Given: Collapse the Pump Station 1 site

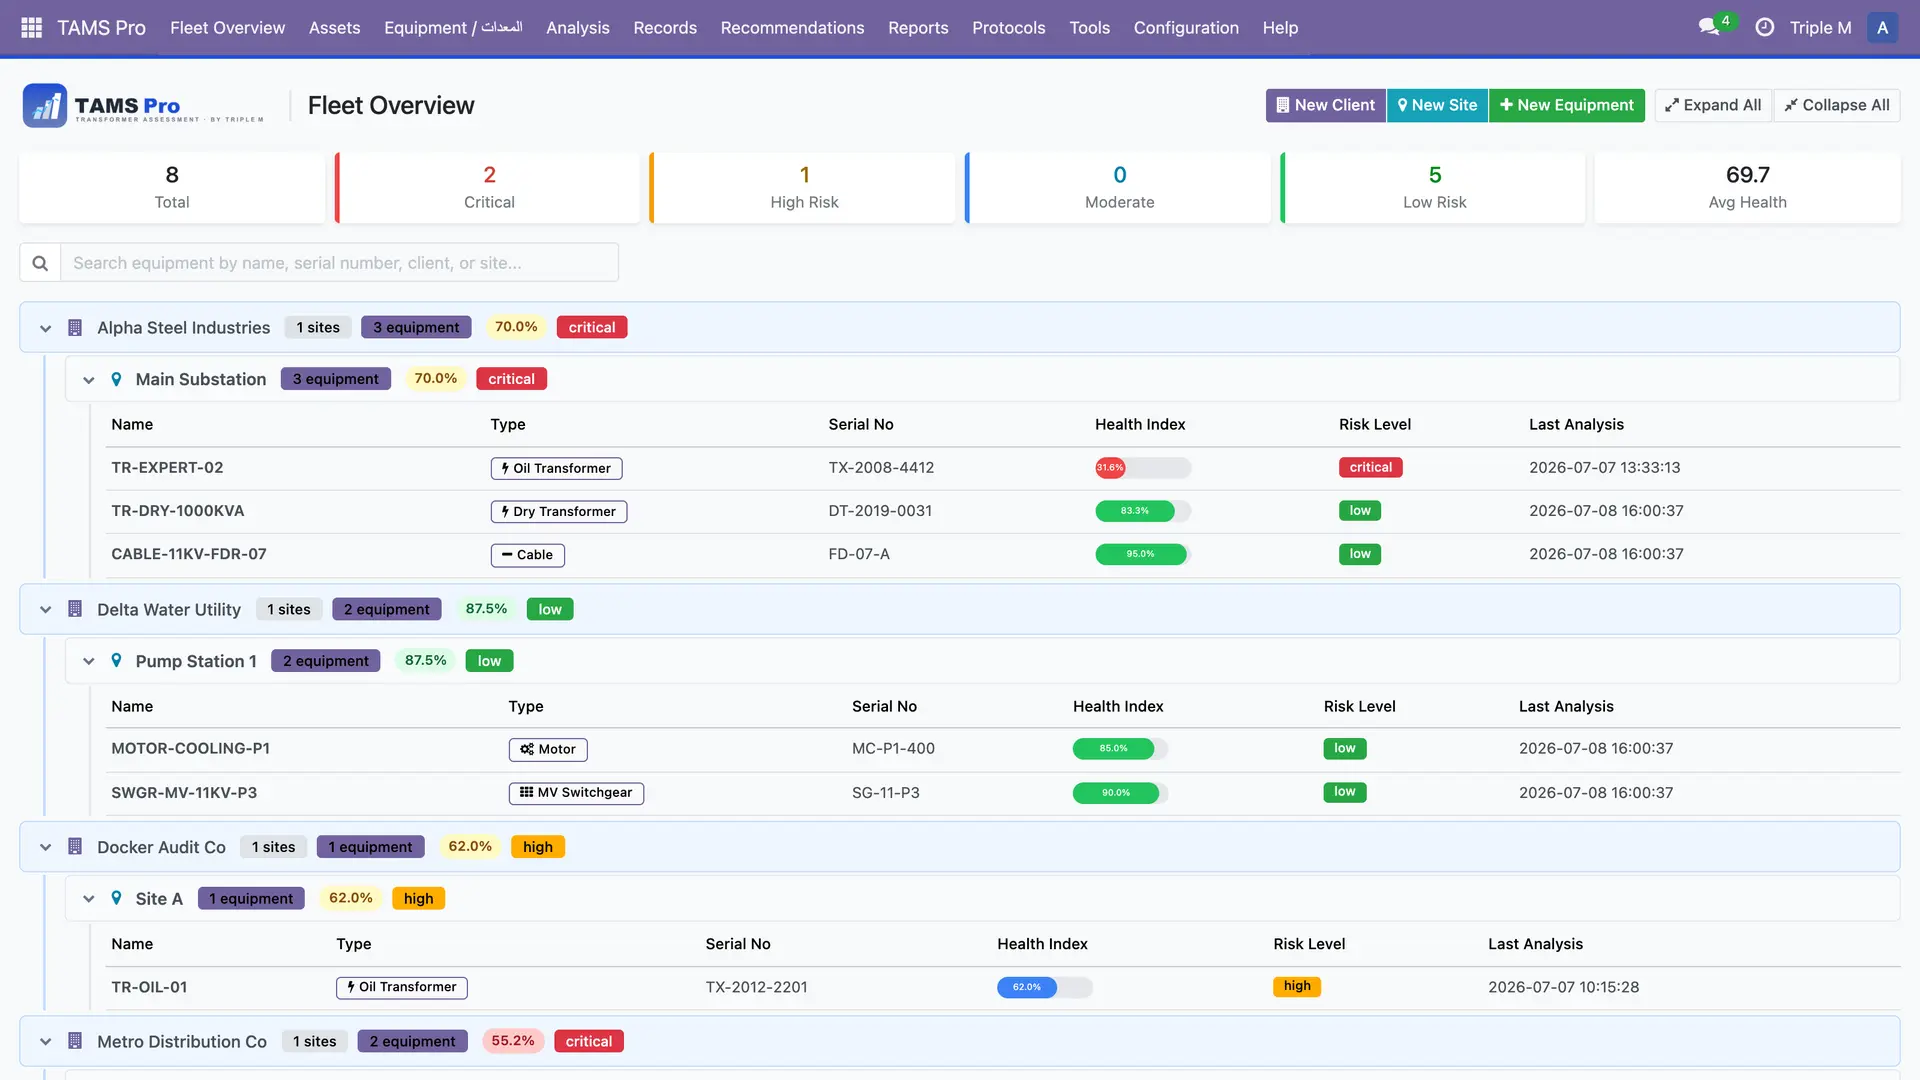Looking at the screenshot, I should coord(89,662).
